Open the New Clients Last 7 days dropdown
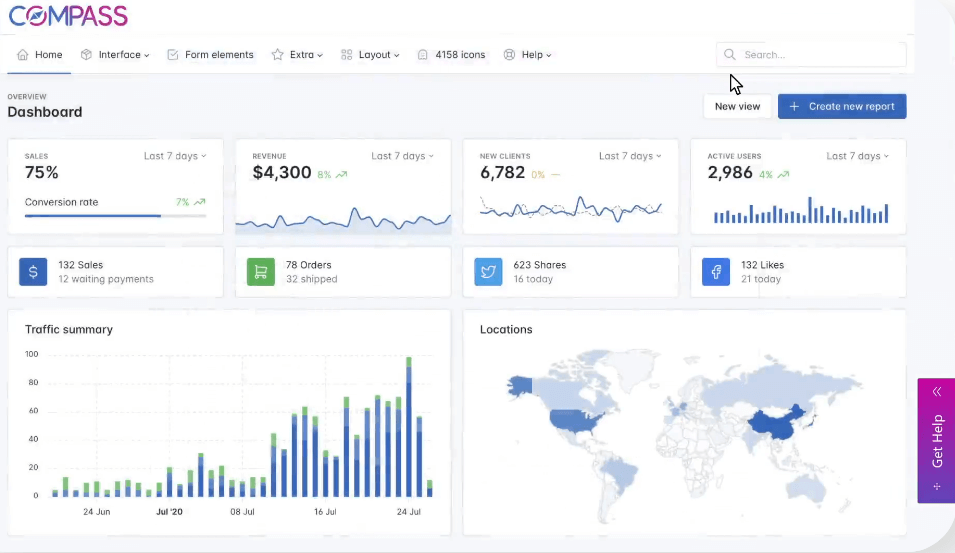 630,156
